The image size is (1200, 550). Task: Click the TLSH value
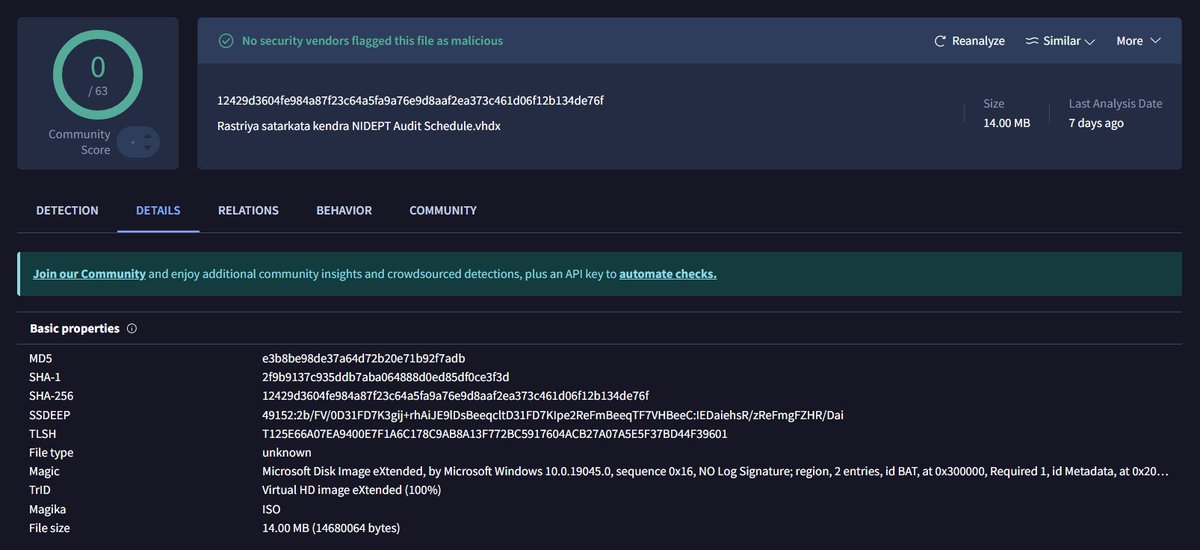pos(494,434)
